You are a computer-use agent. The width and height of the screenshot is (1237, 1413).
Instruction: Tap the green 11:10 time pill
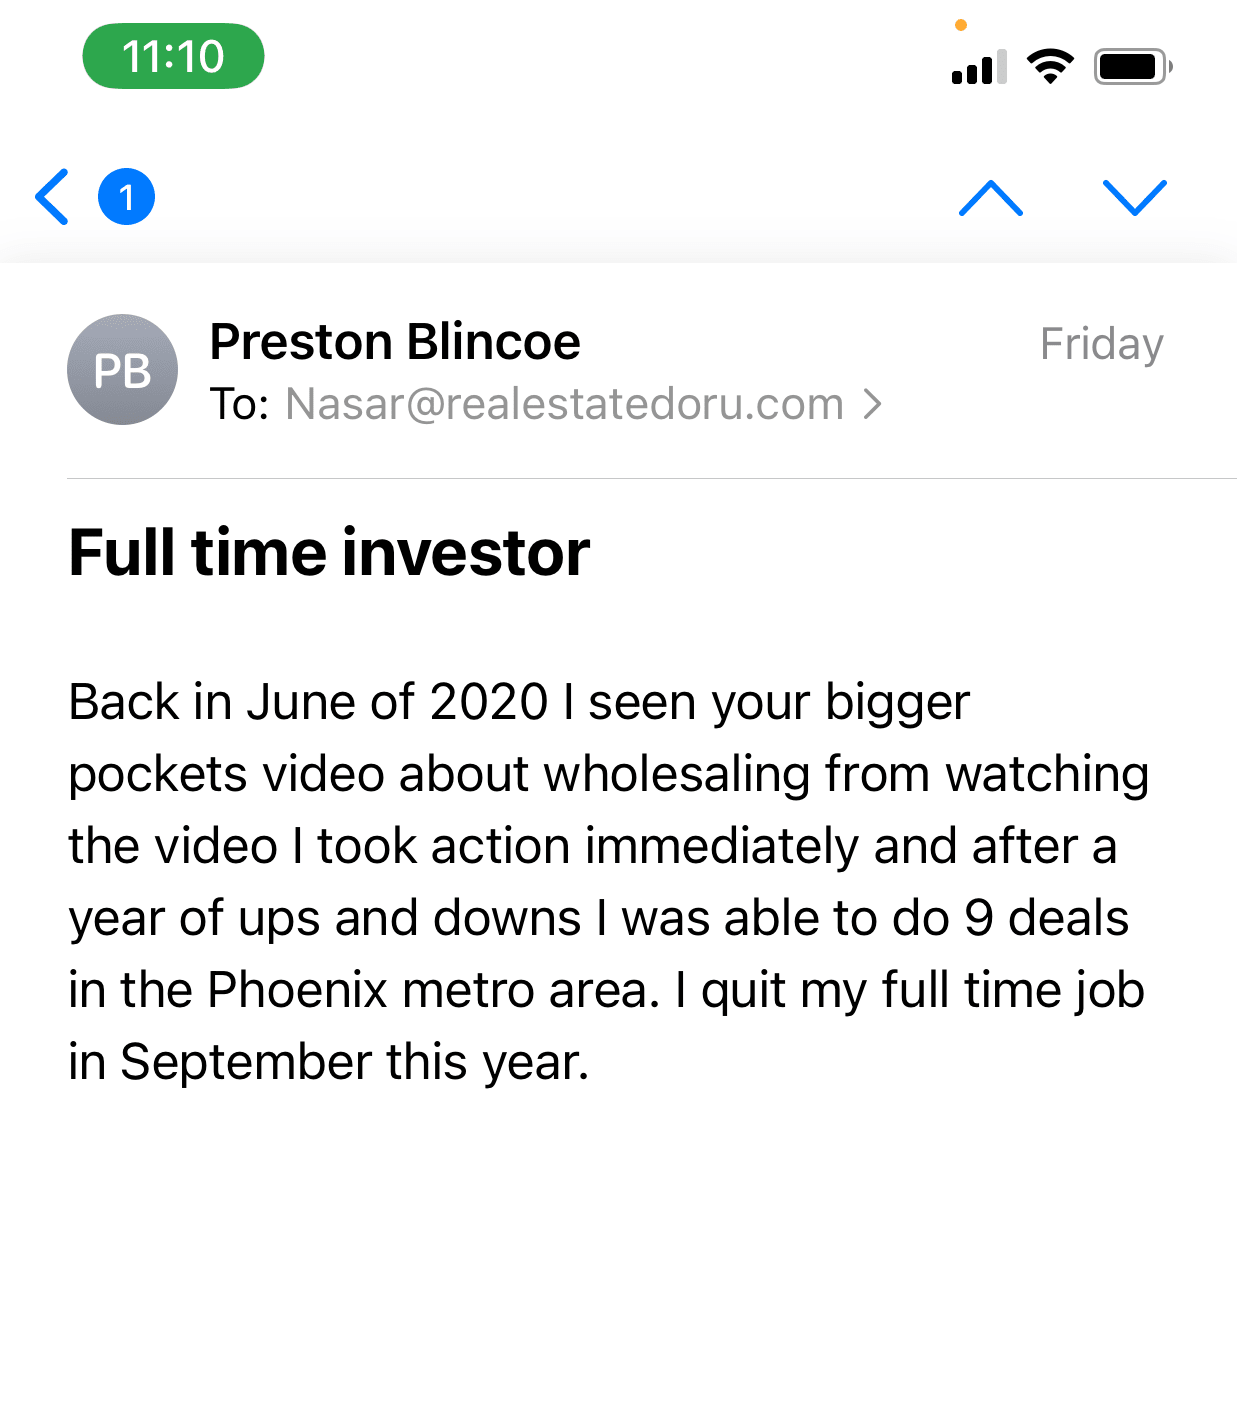tap(173, 57)
